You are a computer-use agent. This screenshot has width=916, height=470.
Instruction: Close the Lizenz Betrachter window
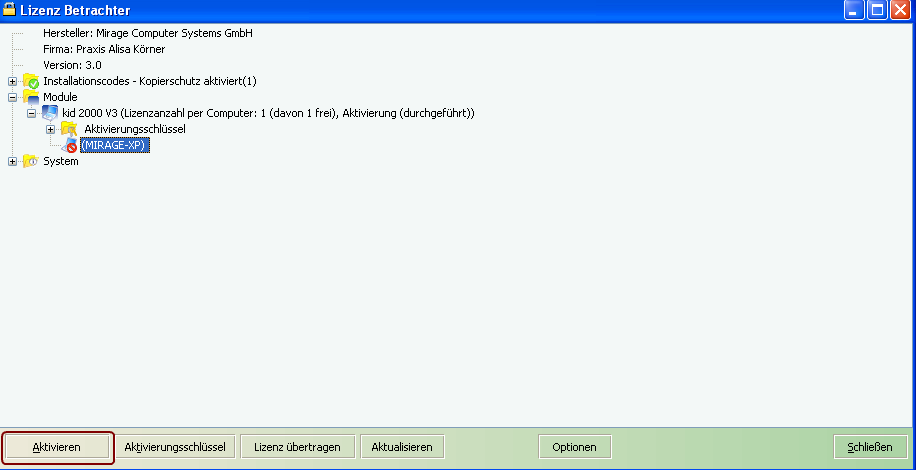[900, 10]
